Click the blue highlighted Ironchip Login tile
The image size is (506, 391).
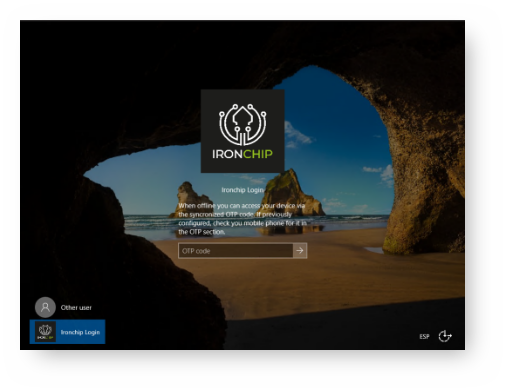67,332
